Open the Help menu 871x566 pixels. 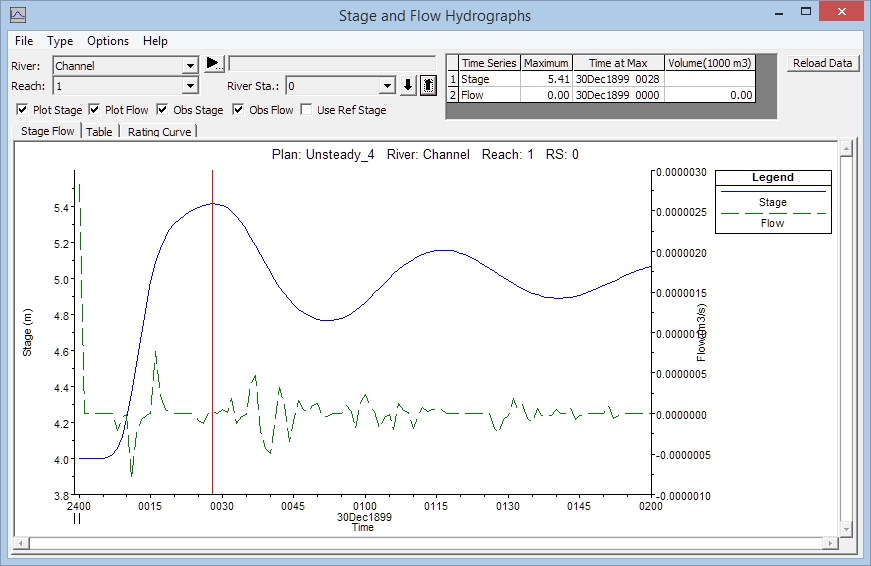tap(155, 41)
